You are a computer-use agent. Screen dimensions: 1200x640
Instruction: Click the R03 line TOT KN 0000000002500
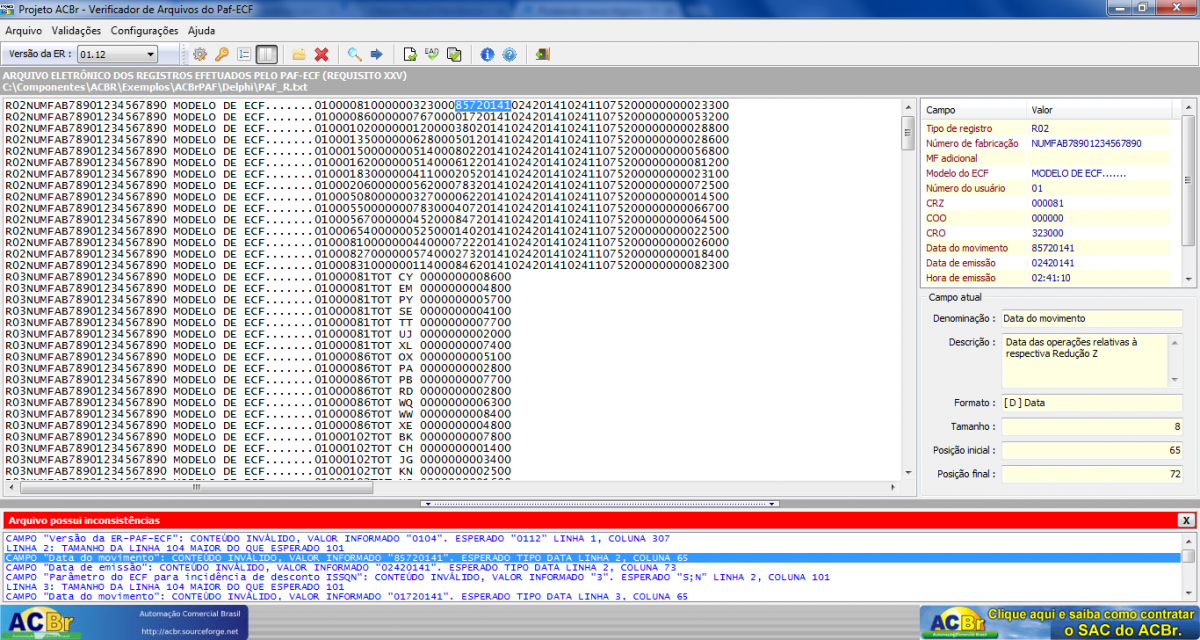coord(259,471)
